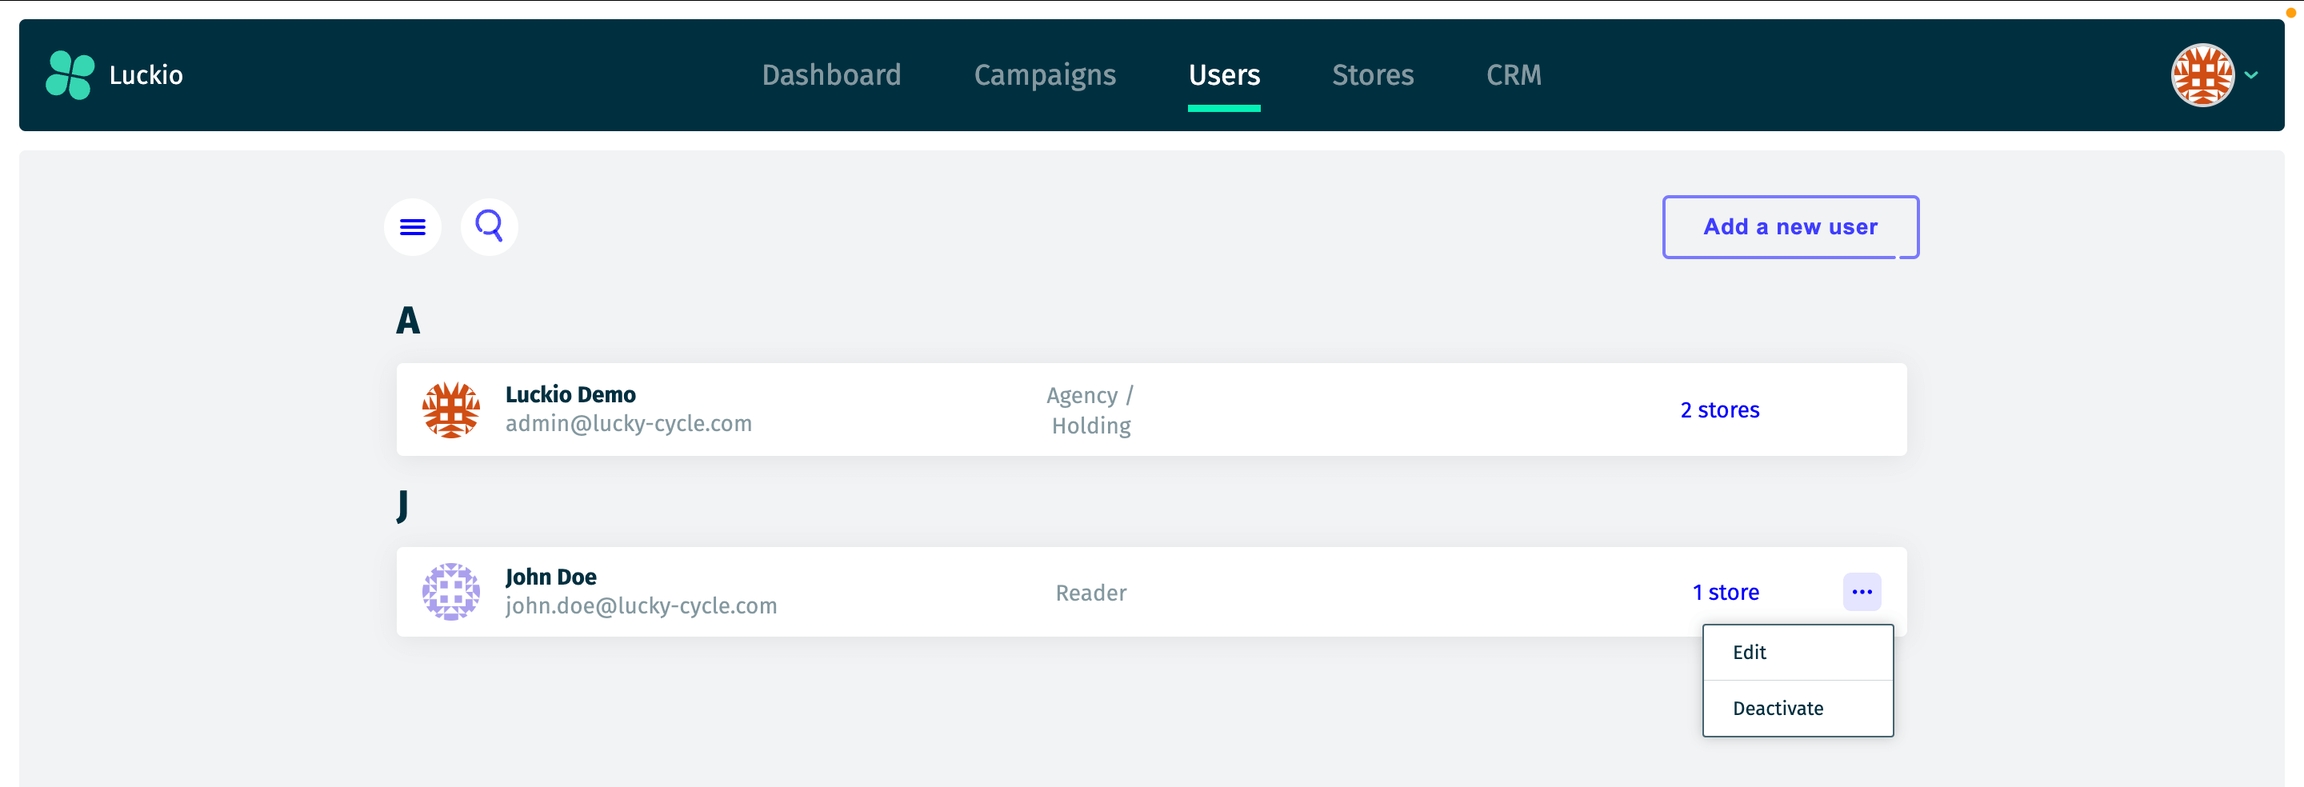Open the 2 stores link
The width and height of the screenshot is (2304, 787).
[x=1719, y=410]
